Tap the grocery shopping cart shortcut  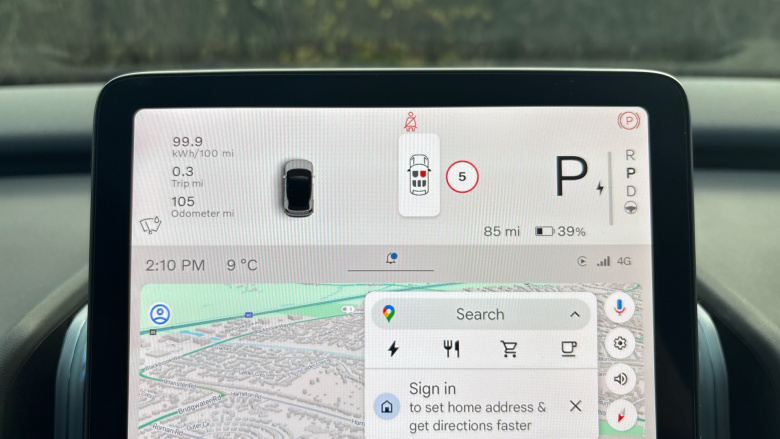(x=509, y=349)
